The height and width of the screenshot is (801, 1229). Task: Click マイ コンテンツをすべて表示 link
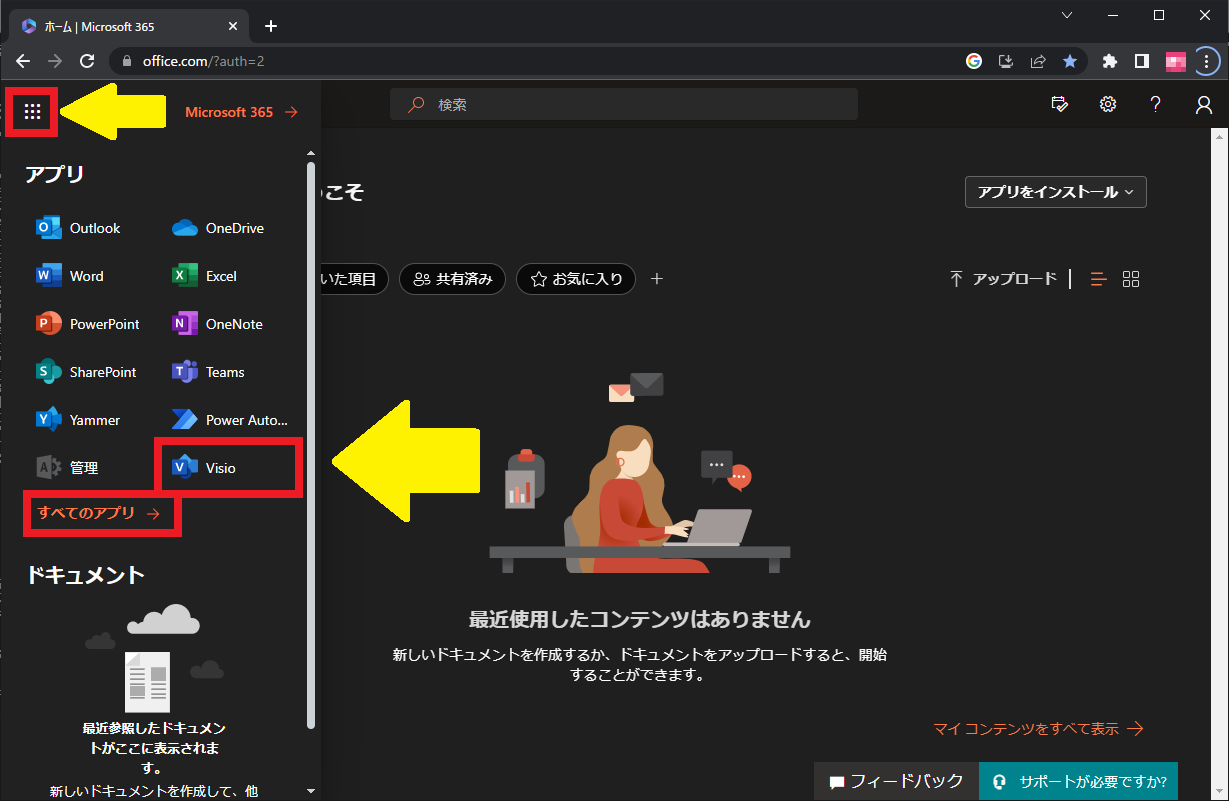(x=1038, y=729)
